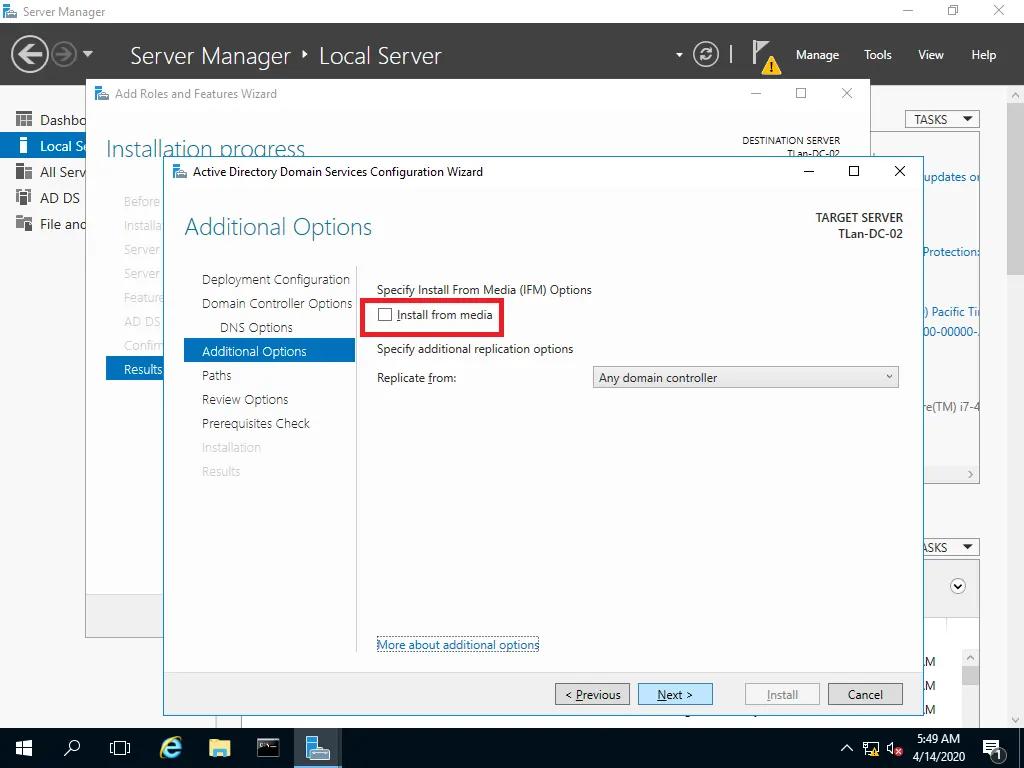Select Domain Controller Options step

pyautogui.click(x=277, y=304)
